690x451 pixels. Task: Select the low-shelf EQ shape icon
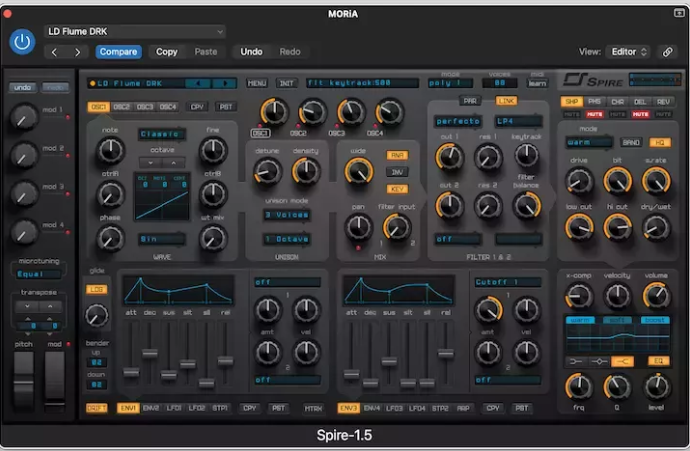click(x=576, y=361)
